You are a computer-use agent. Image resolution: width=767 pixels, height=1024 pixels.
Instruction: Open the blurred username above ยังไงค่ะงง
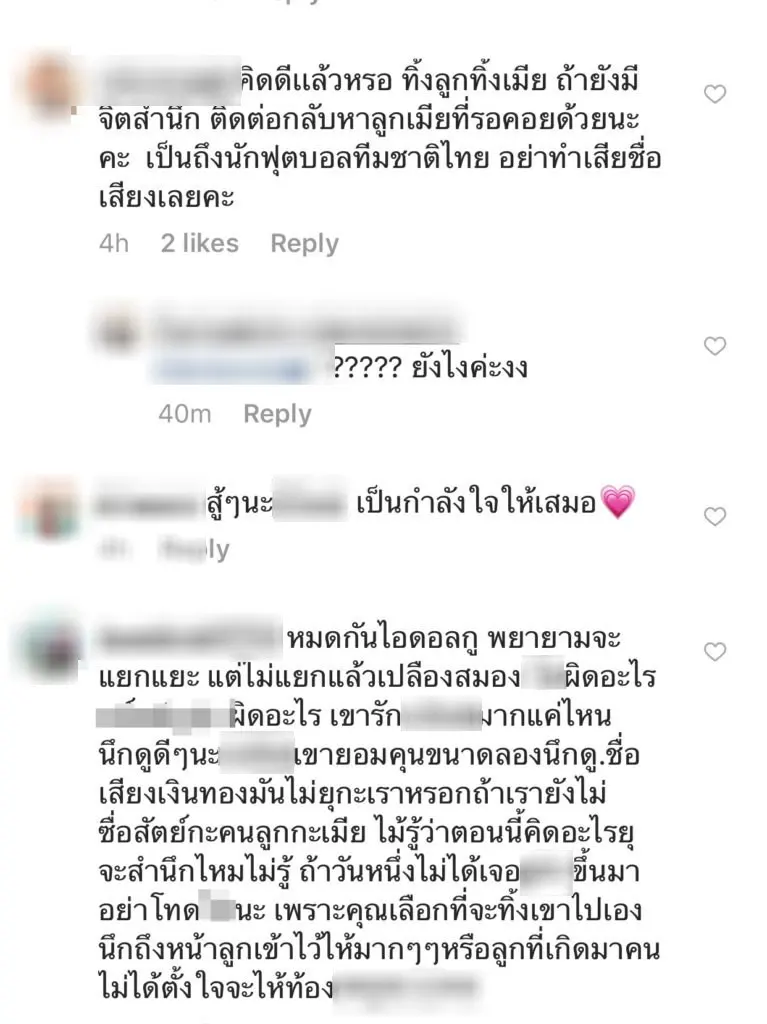[306, 330]
